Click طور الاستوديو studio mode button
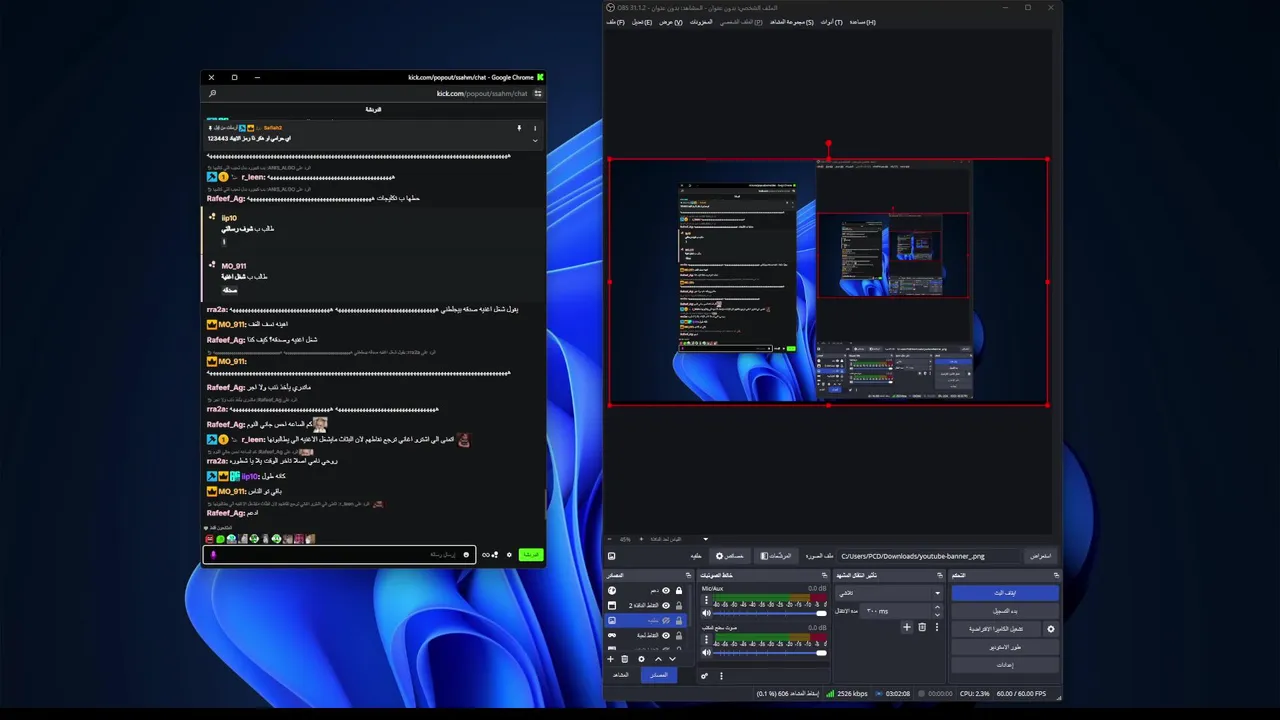 [1005, 647]
